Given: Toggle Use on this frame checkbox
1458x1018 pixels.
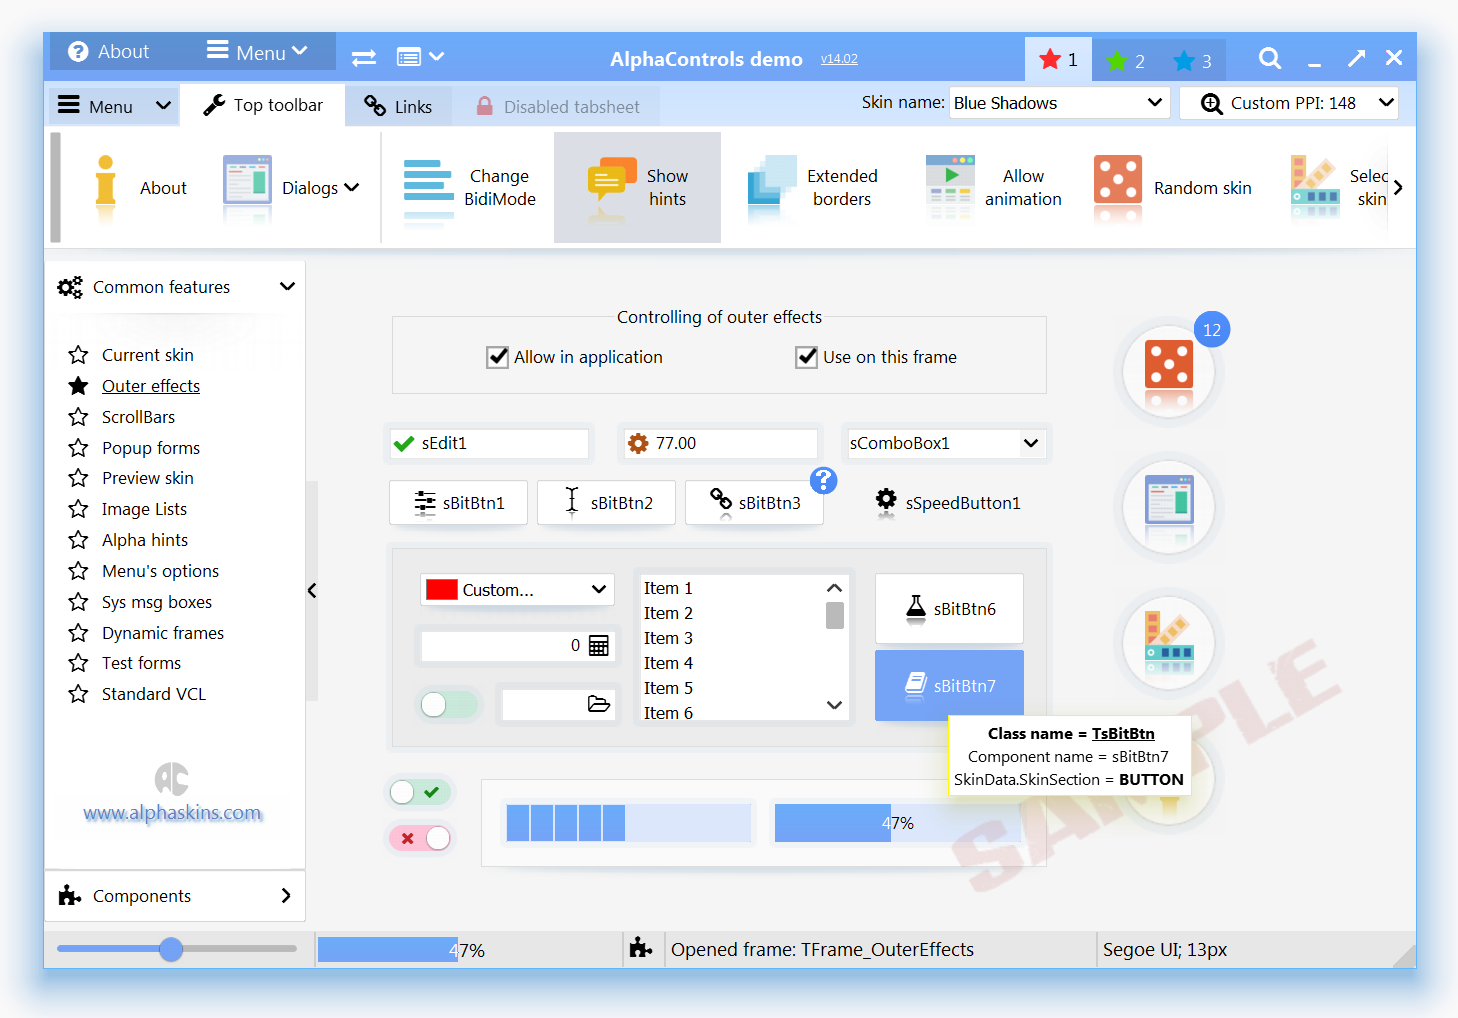Looking at the screenshot, I should click(x=806, y=357).
